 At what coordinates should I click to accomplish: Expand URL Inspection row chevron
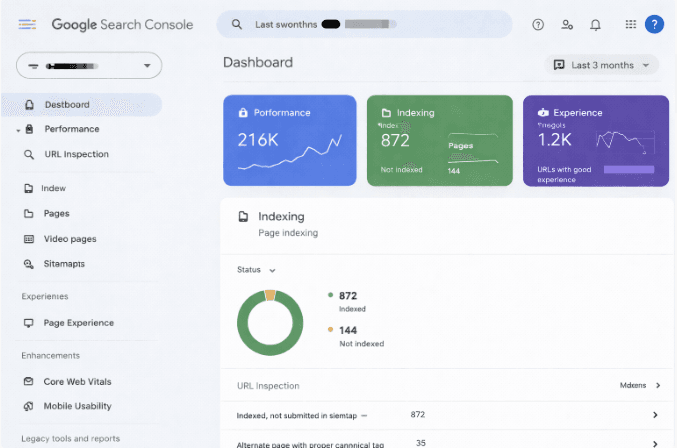[x=658, y=385]
